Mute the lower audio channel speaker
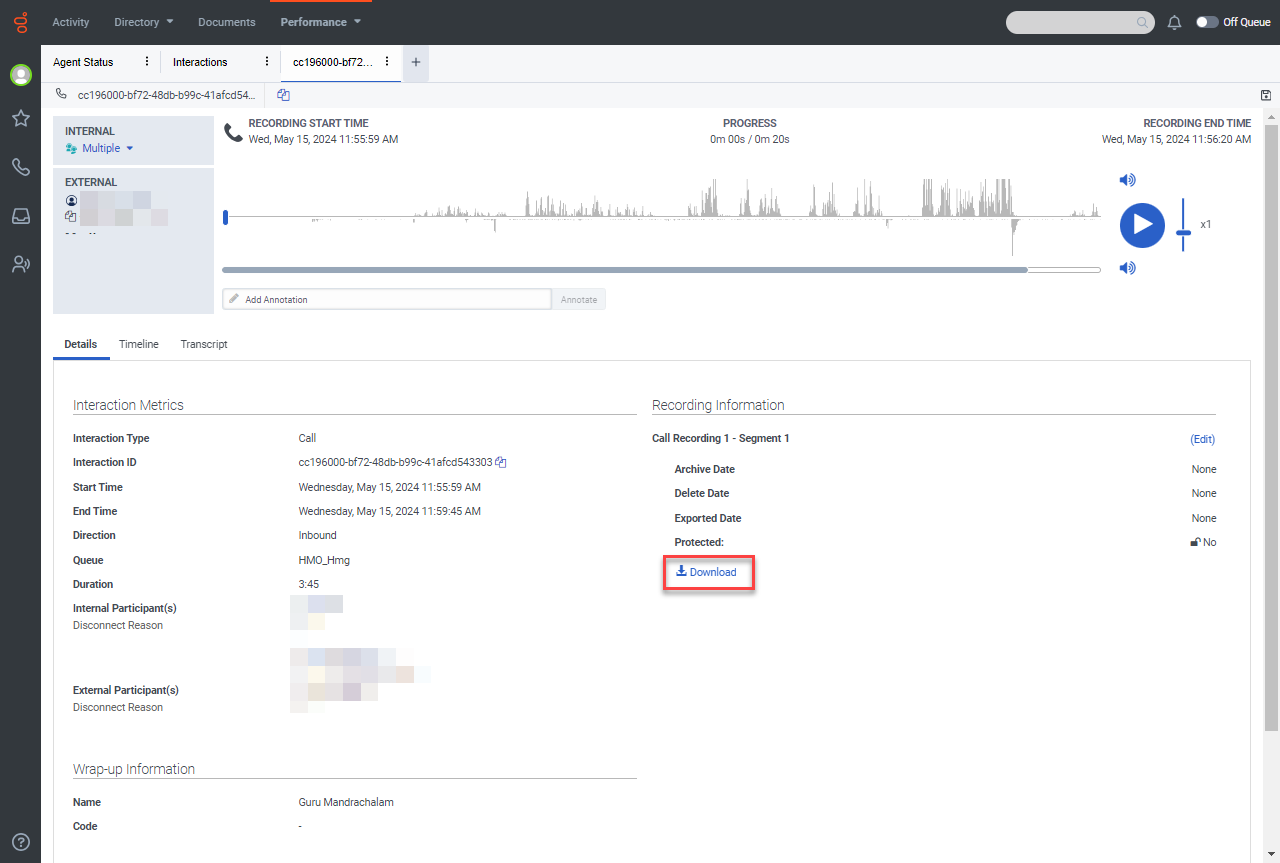 click(1127, 268)
